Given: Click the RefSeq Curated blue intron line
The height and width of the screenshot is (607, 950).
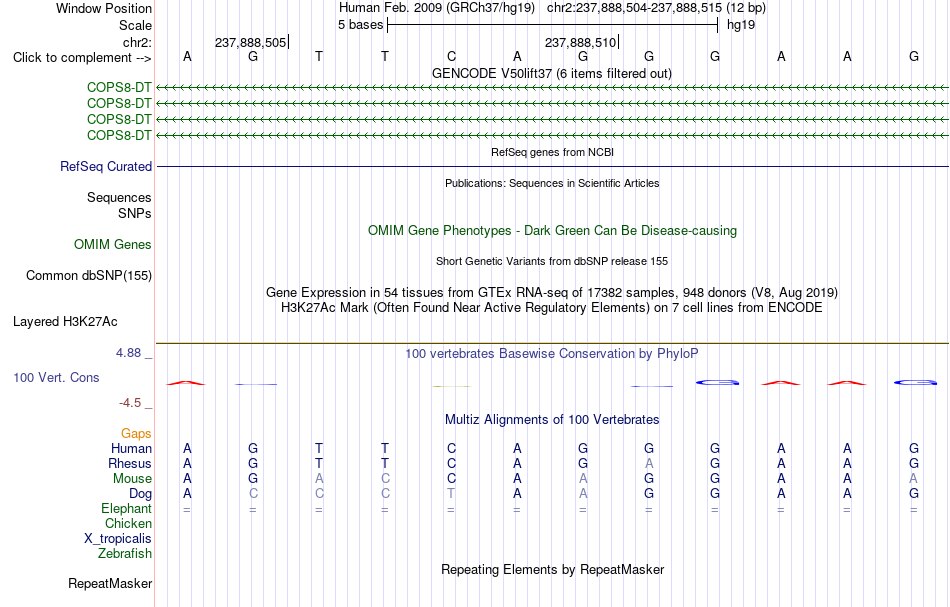Looking at the screenshot, I should 553,167.
